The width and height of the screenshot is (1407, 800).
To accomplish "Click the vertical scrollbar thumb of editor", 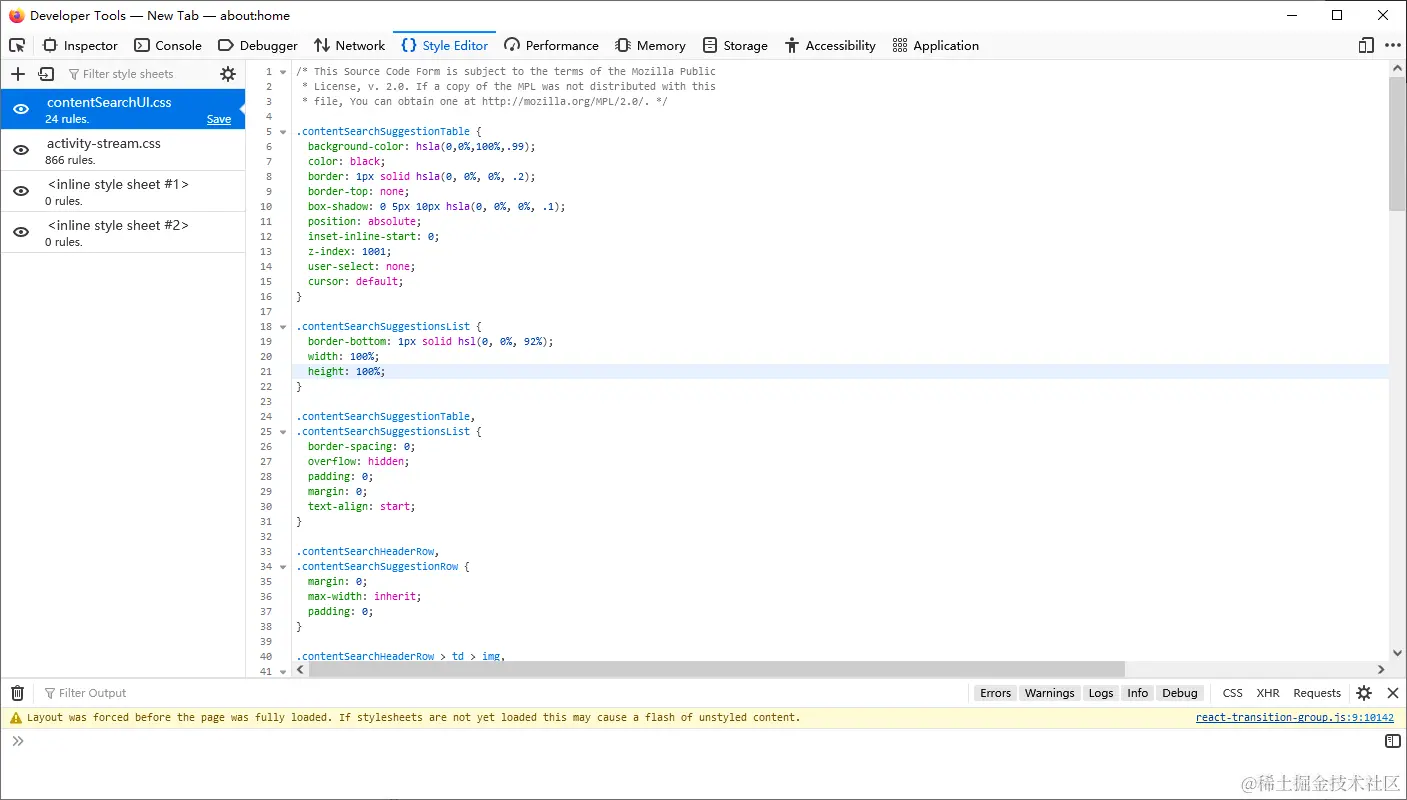I will coord(1397,143).
